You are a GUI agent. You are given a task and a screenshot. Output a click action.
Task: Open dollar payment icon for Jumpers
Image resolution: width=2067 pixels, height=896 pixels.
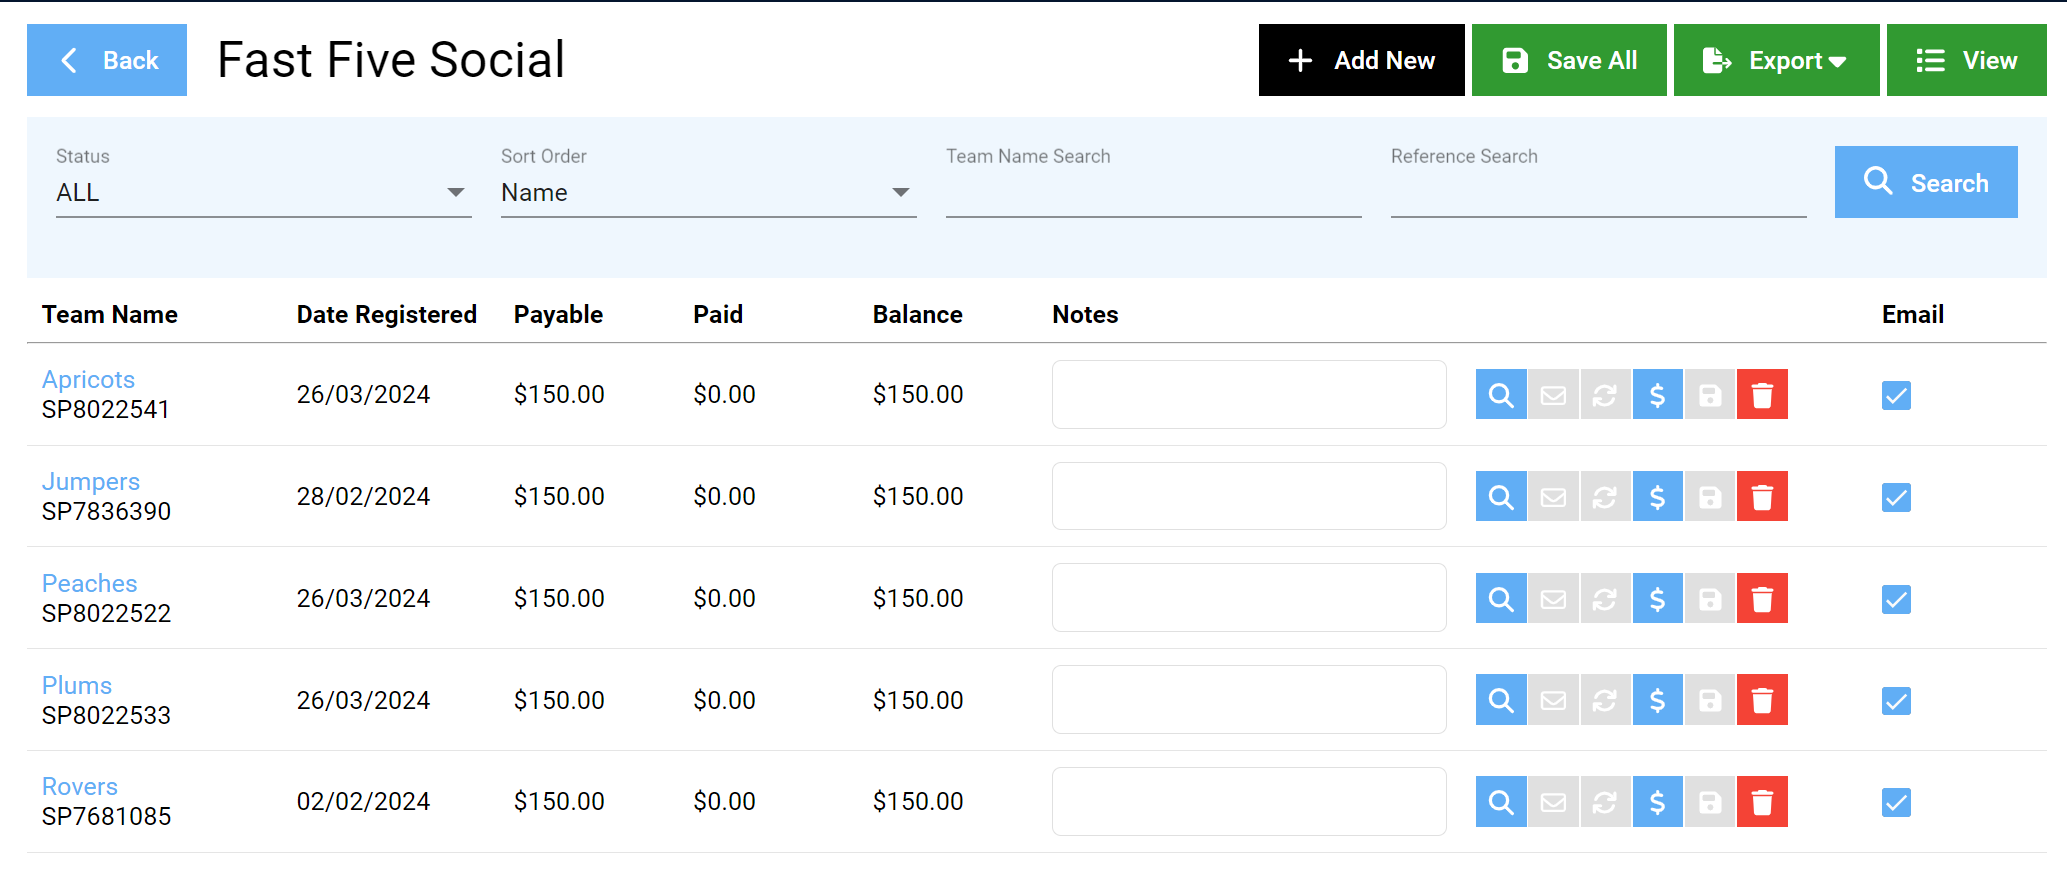[x=1657, y=497]
